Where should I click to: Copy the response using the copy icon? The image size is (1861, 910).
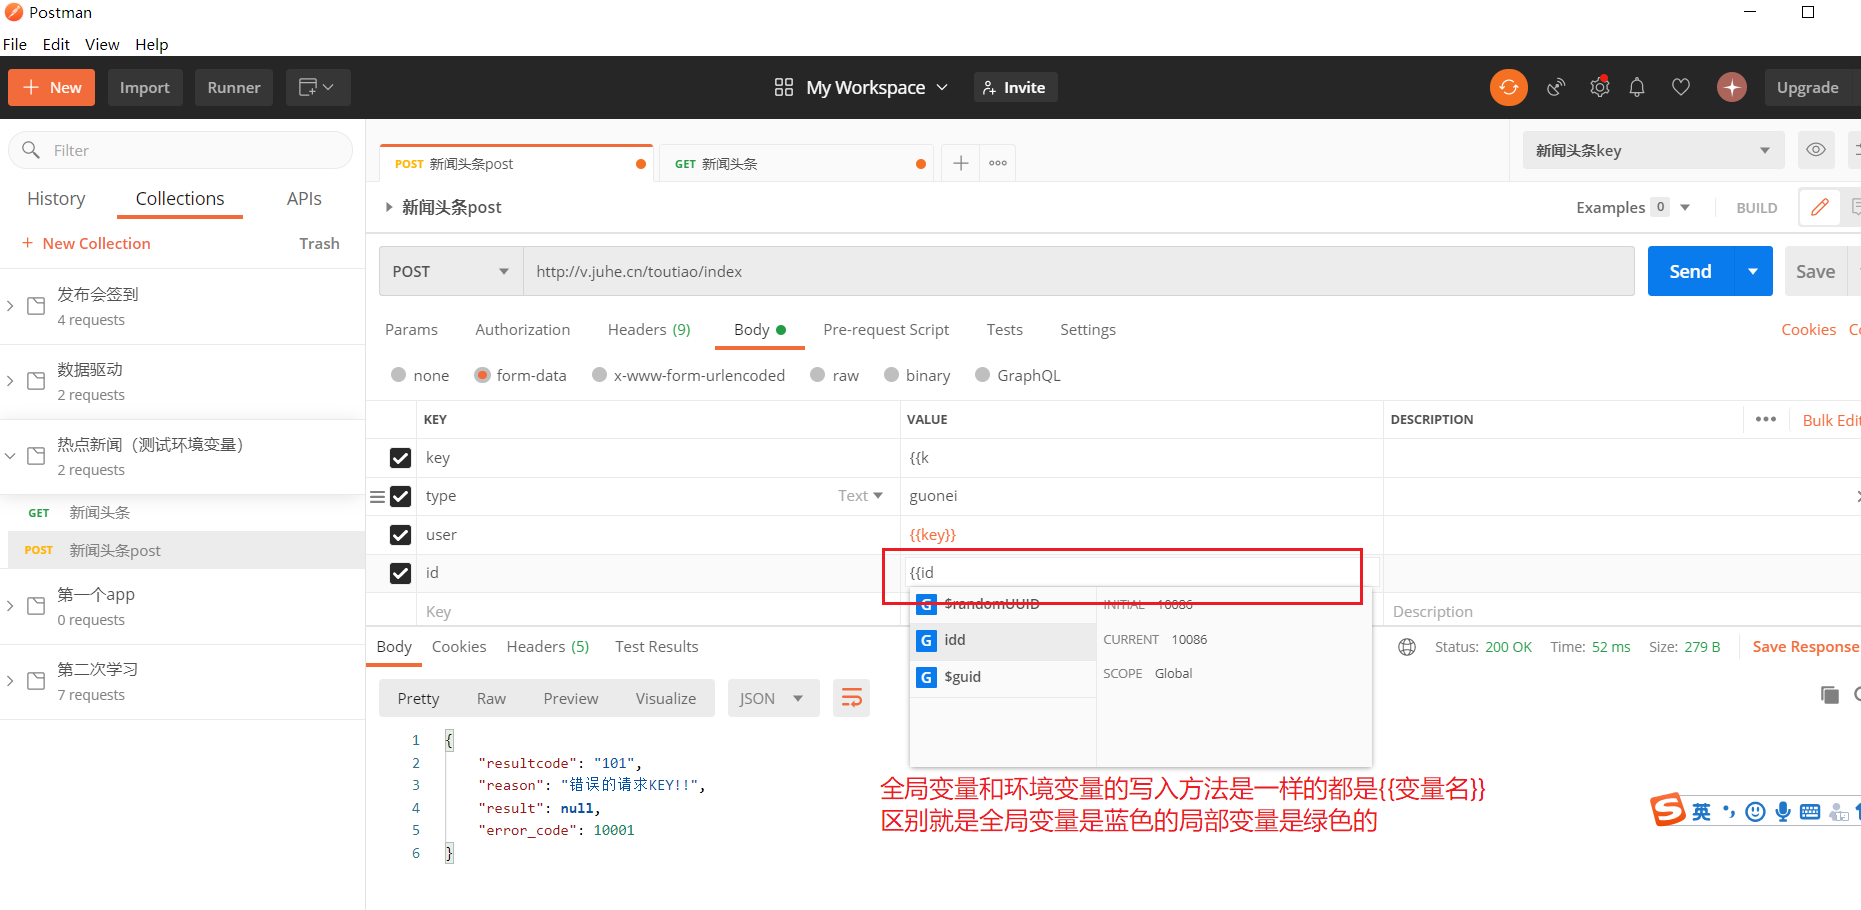click(x=1830, y=694)
